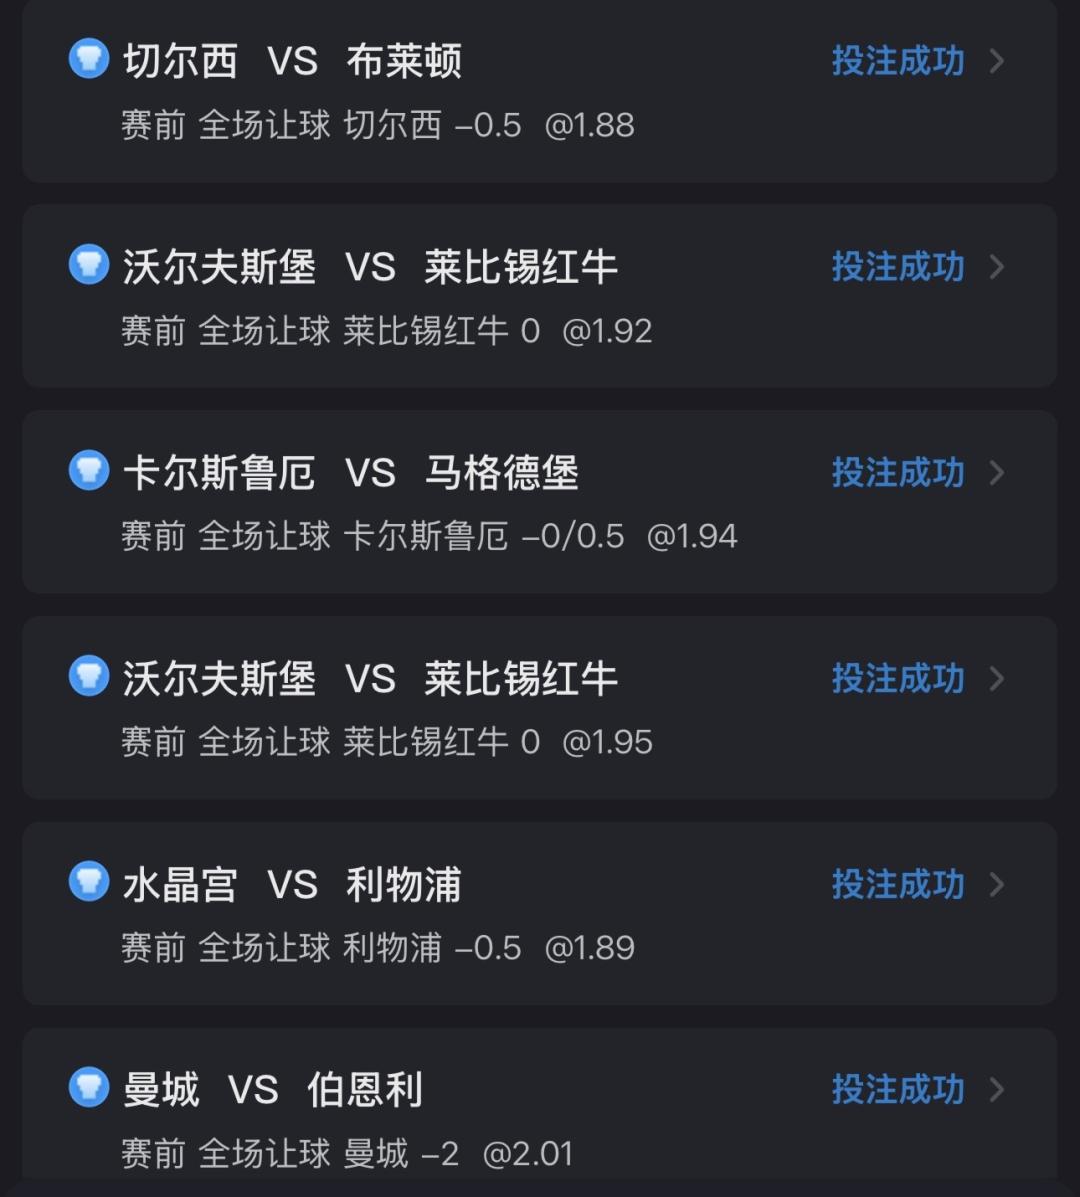Tap the blue icon next to 卡尔斯鲁厄 VS 马格德堡
The width and height of the screenshot is (1080, 1197).
point(88,471)
